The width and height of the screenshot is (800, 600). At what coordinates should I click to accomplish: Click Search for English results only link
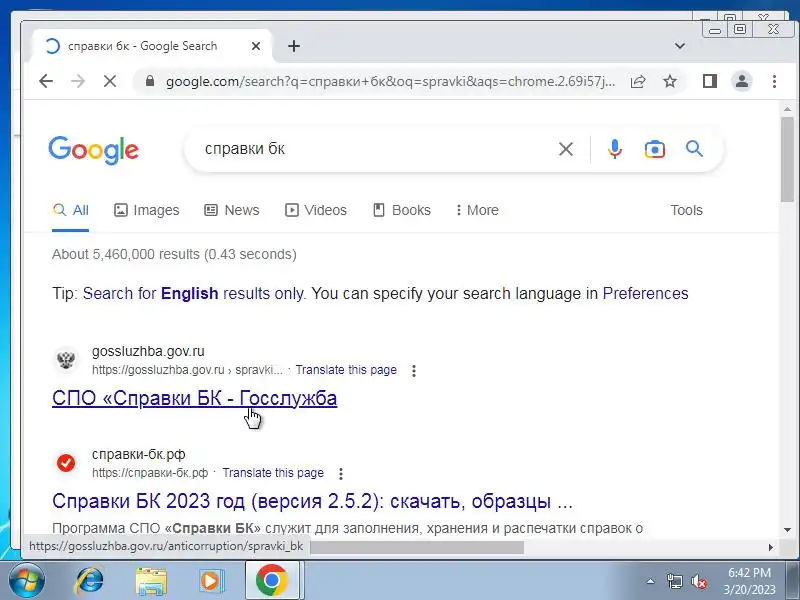(193, 293)
